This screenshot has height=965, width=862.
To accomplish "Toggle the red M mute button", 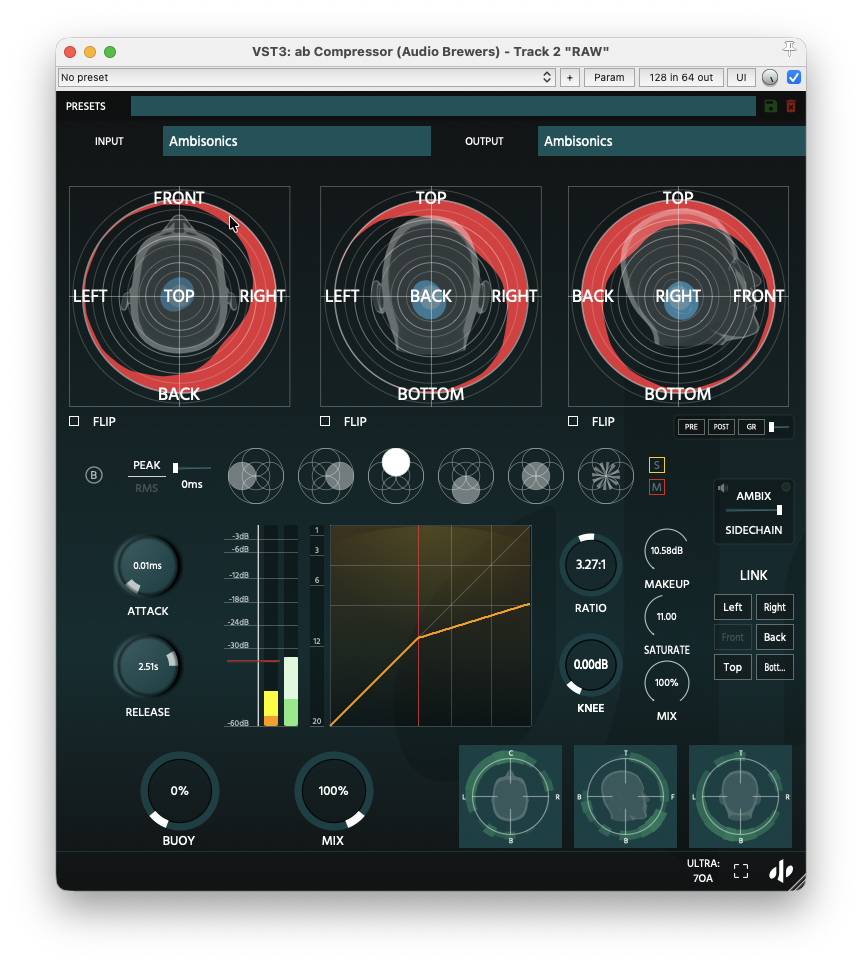I will pos(657,487).
